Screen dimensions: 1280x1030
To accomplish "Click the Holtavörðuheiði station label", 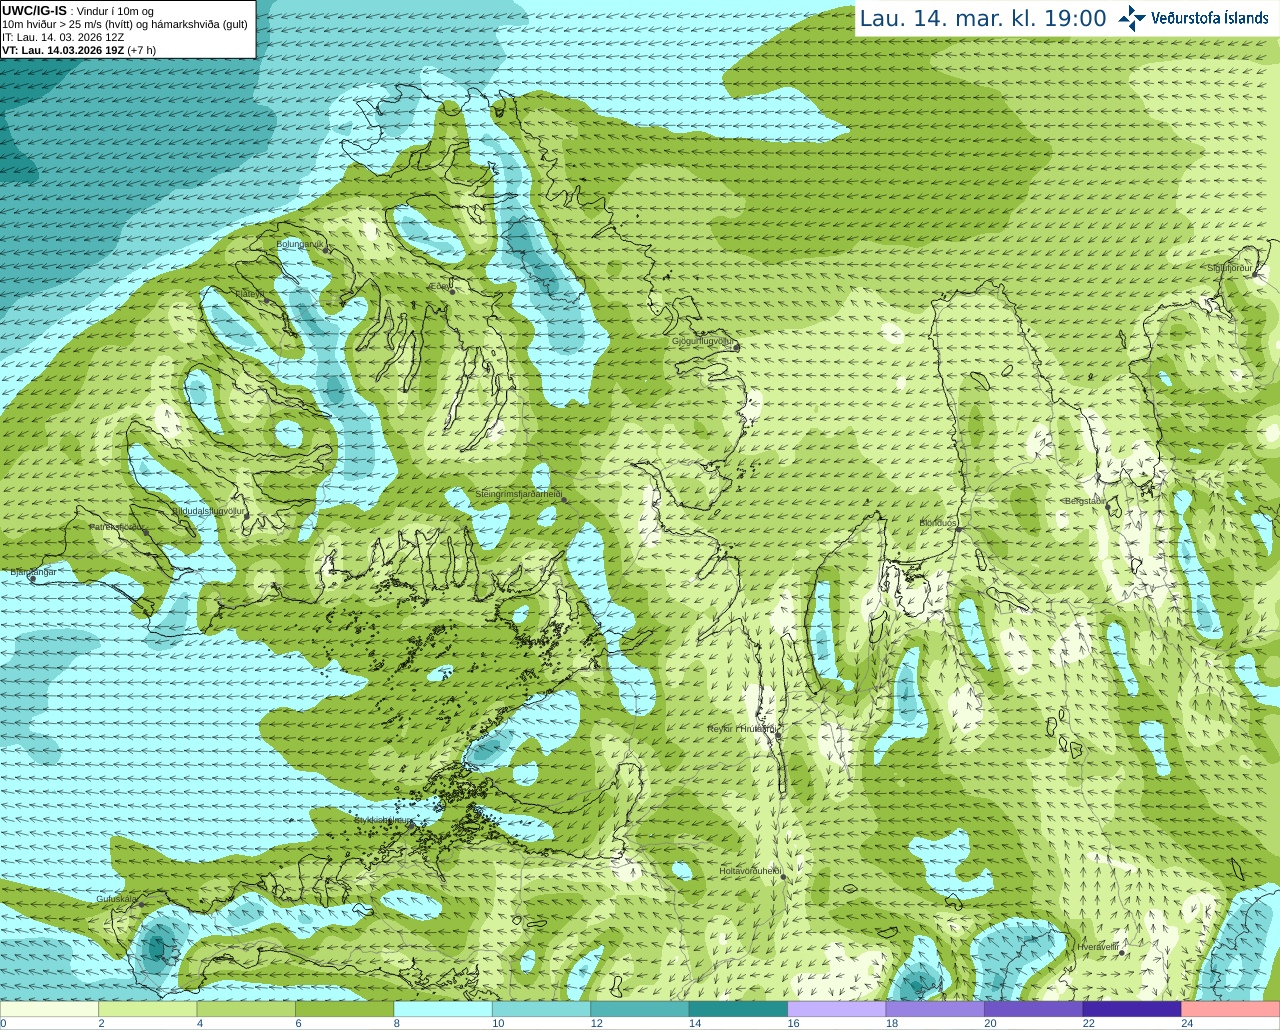I will click(750, 871).
